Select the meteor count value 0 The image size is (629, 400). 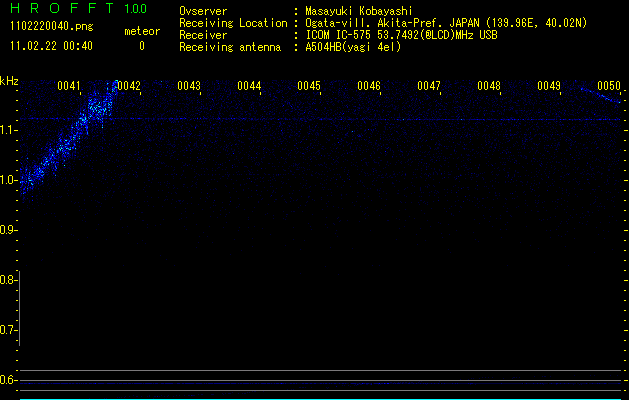pos(142,46)
